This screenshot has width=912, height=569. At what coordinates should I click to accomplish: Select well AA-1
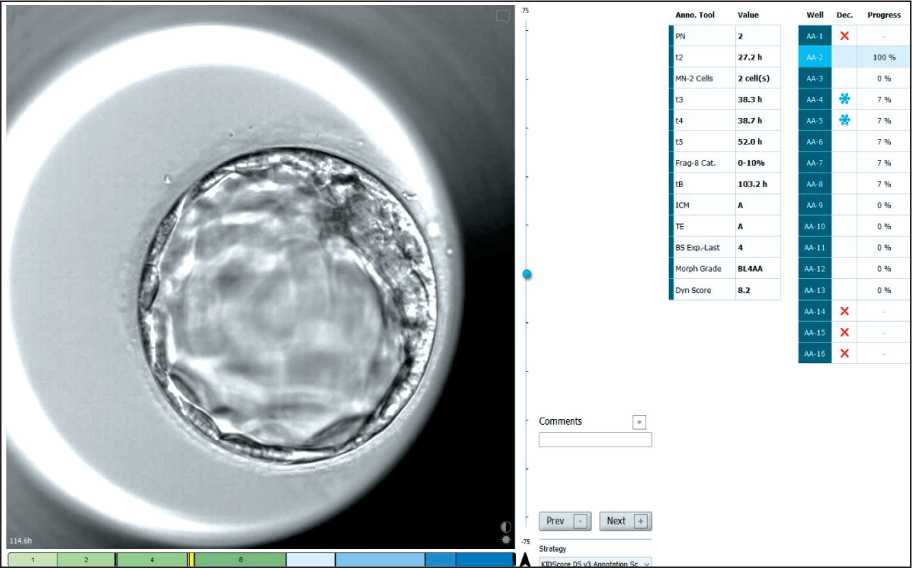814,36
